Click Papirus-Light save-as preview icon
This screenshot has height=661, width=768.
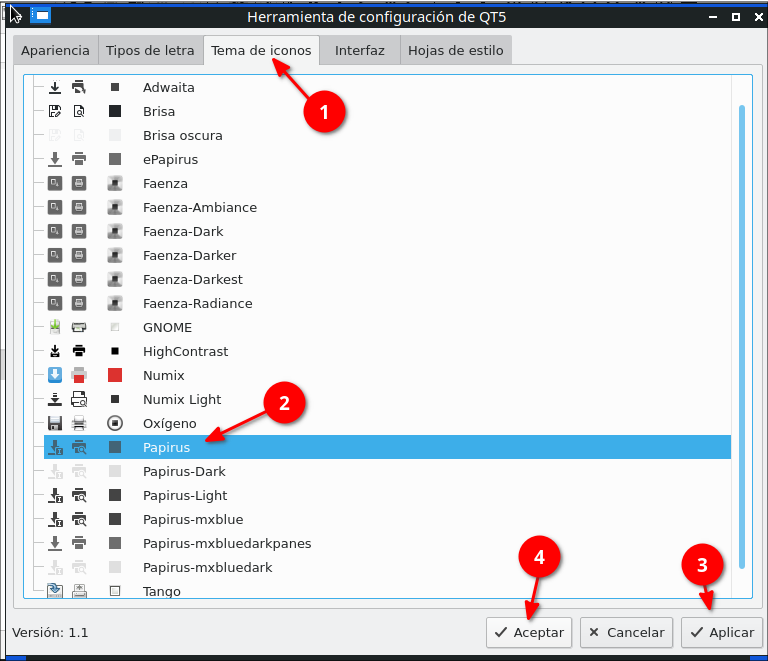(x=55, y=495)
